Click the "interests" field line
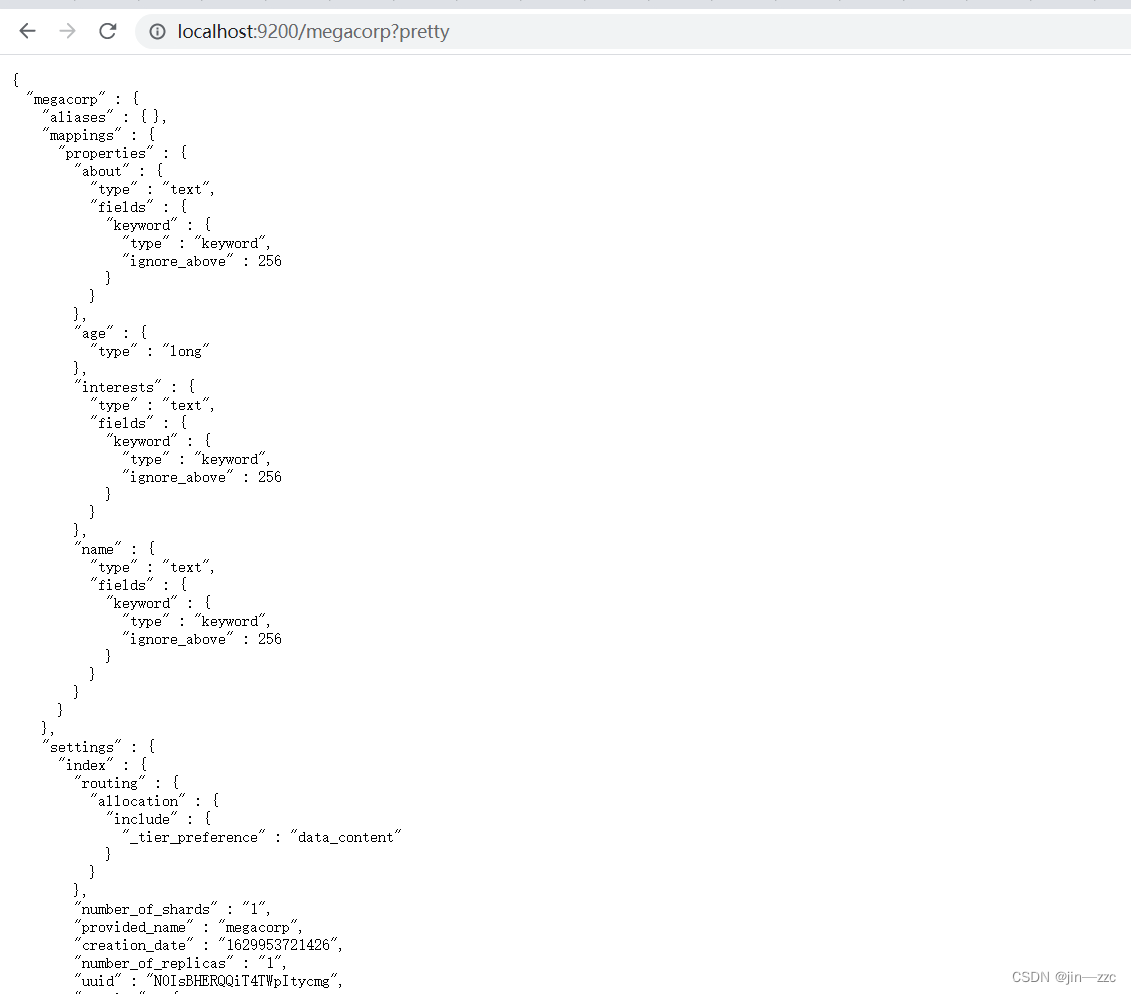 [134, 387]
